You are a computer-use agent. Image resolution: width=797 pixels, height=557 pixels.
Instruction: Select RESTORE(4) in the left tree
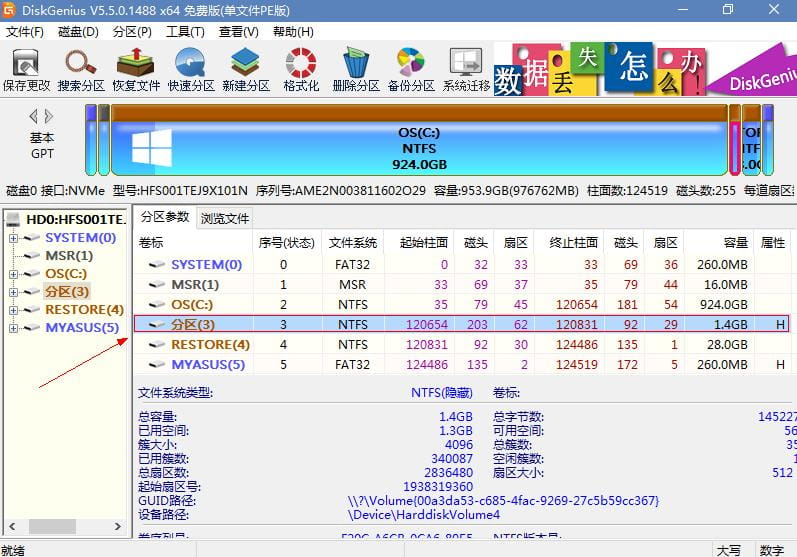(84, 310)
